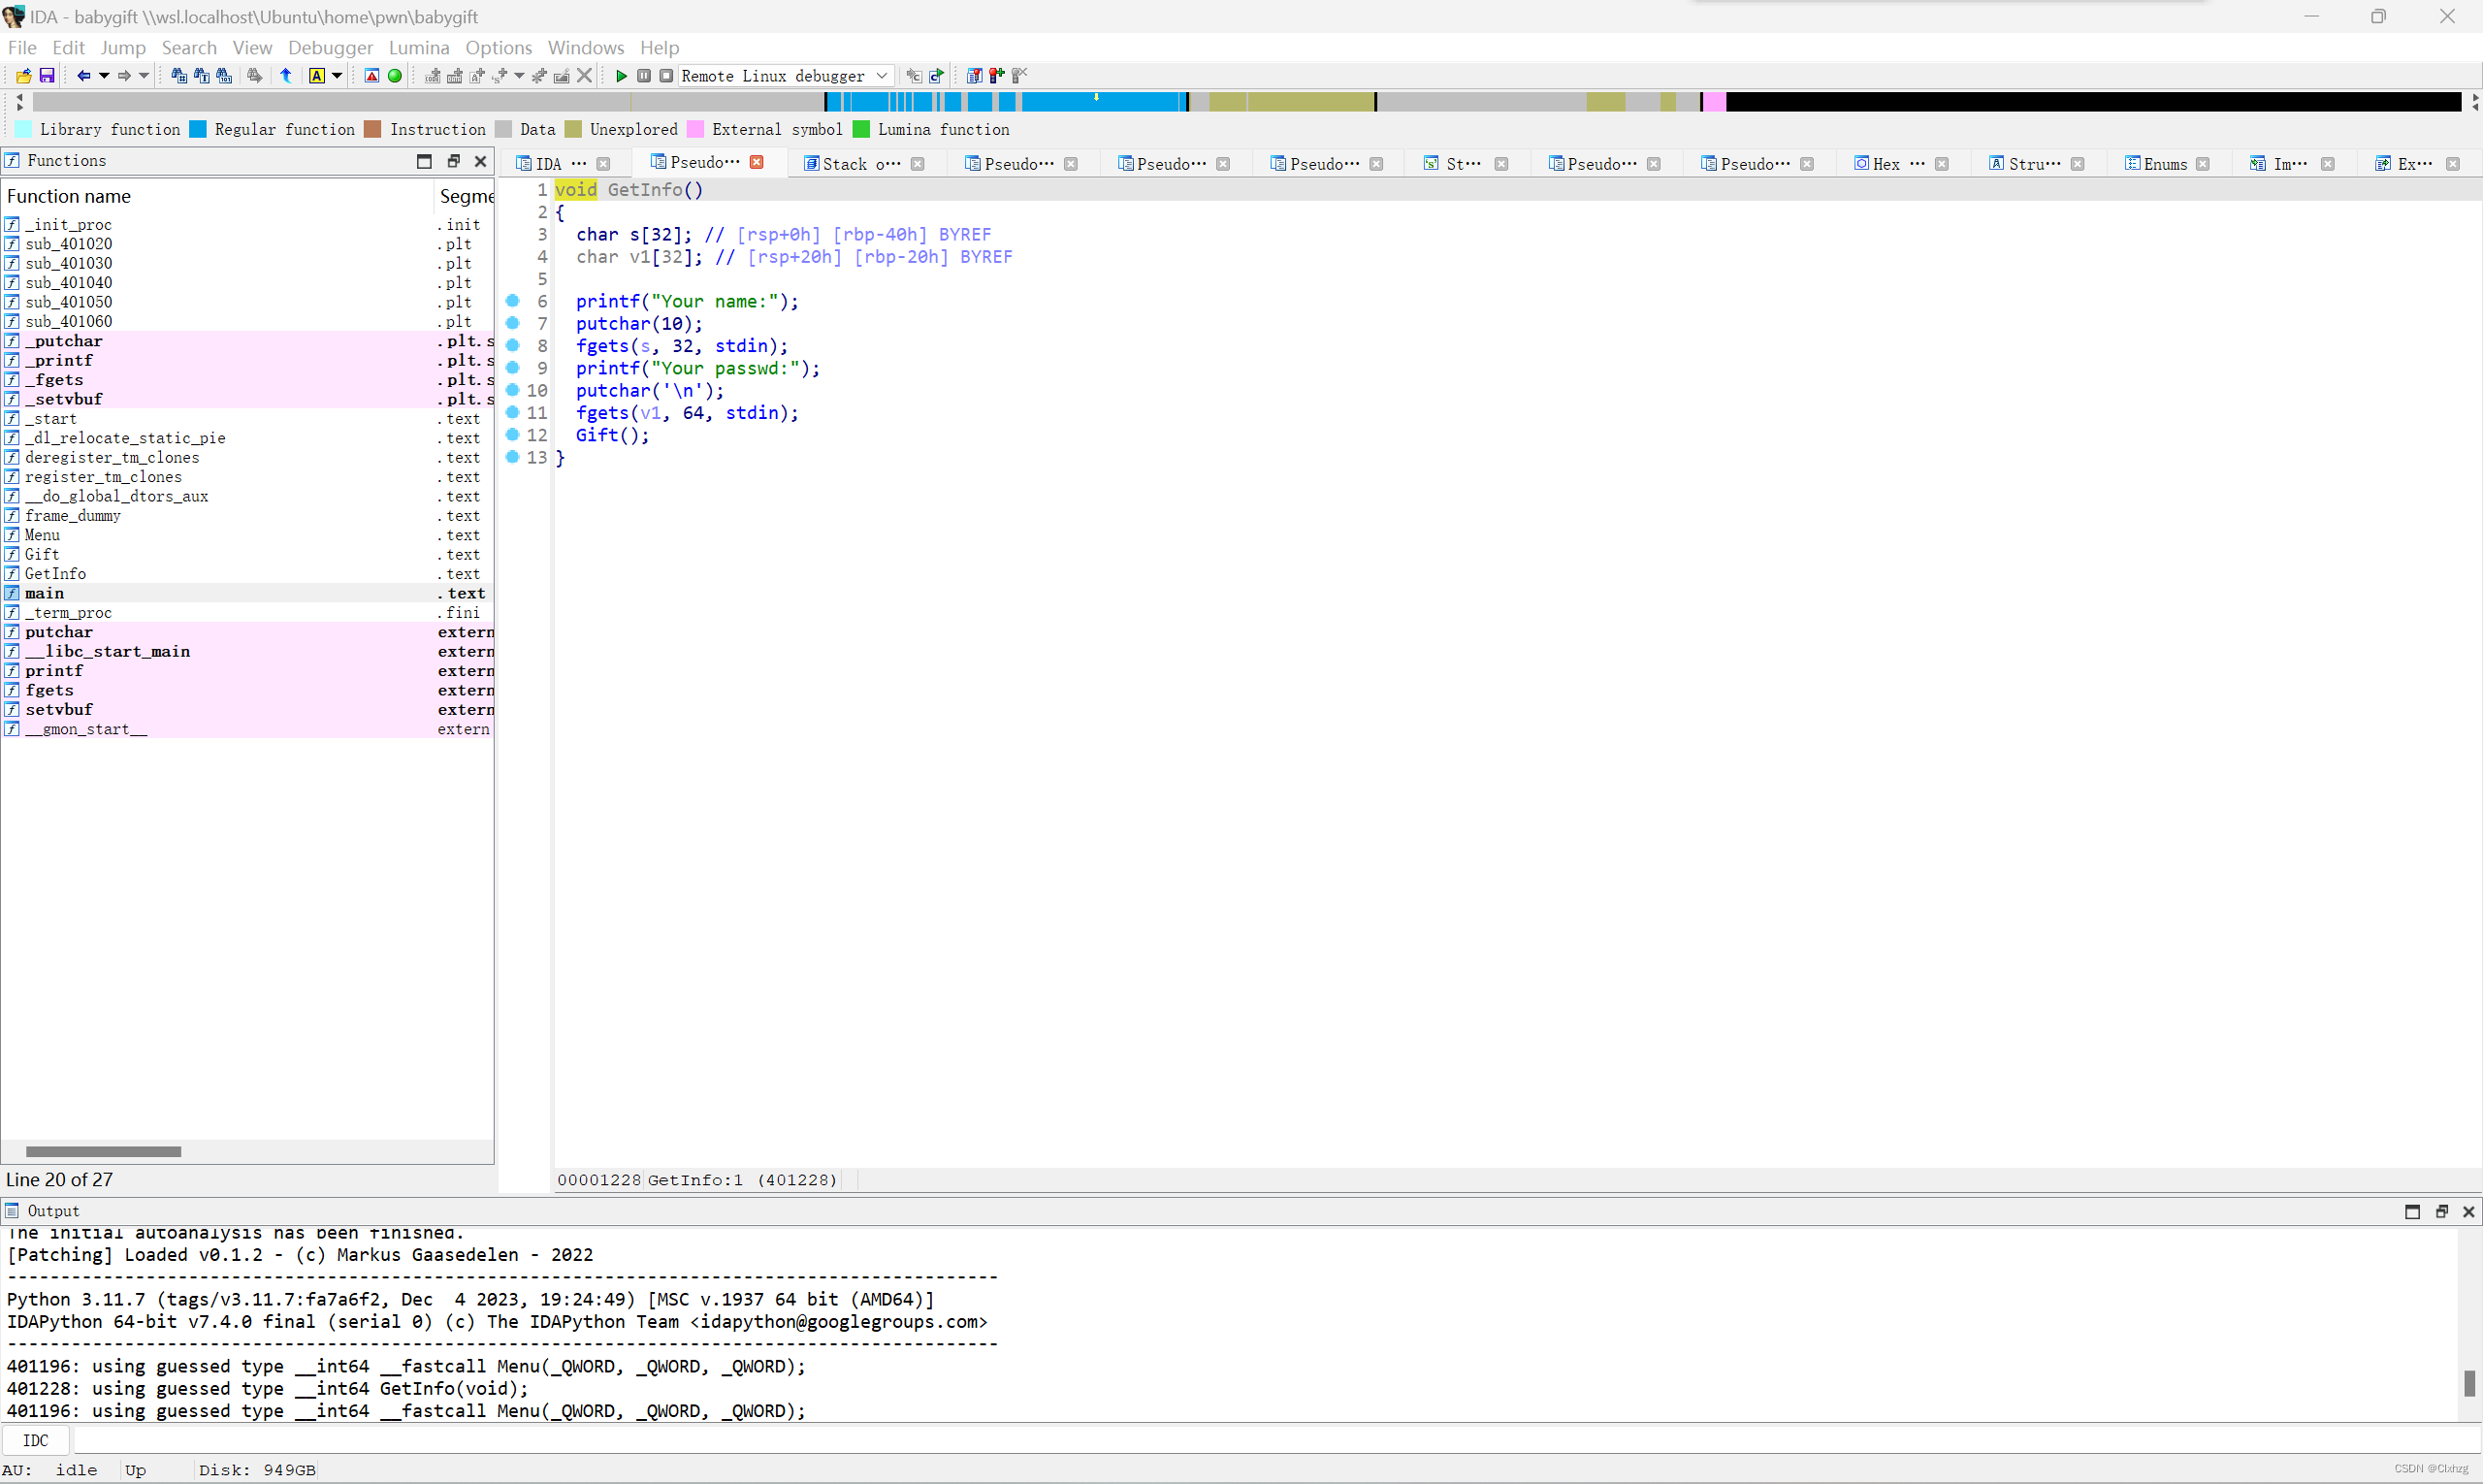Click the Search text binoculars icon
The width and height of the screenshot is (2483, 1484).
coord(201,76)
